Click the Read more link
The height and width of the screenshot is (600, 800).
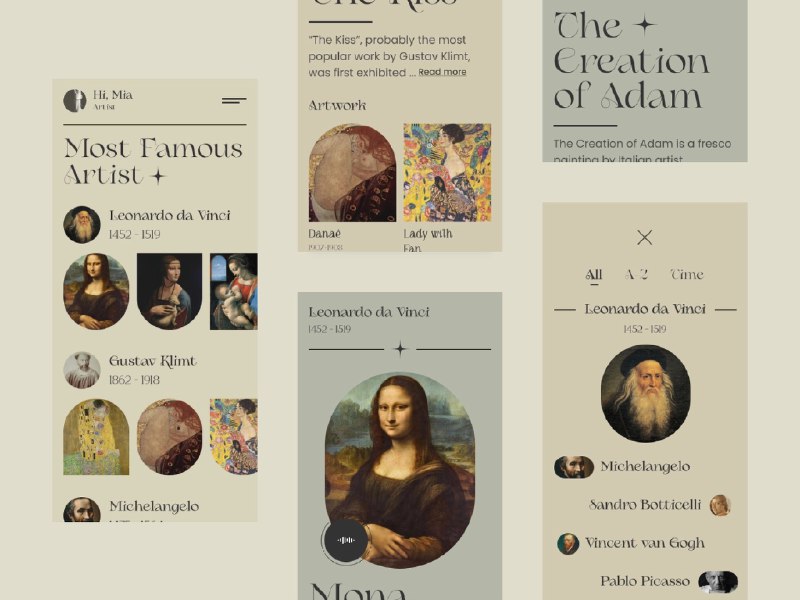(442, 72)
